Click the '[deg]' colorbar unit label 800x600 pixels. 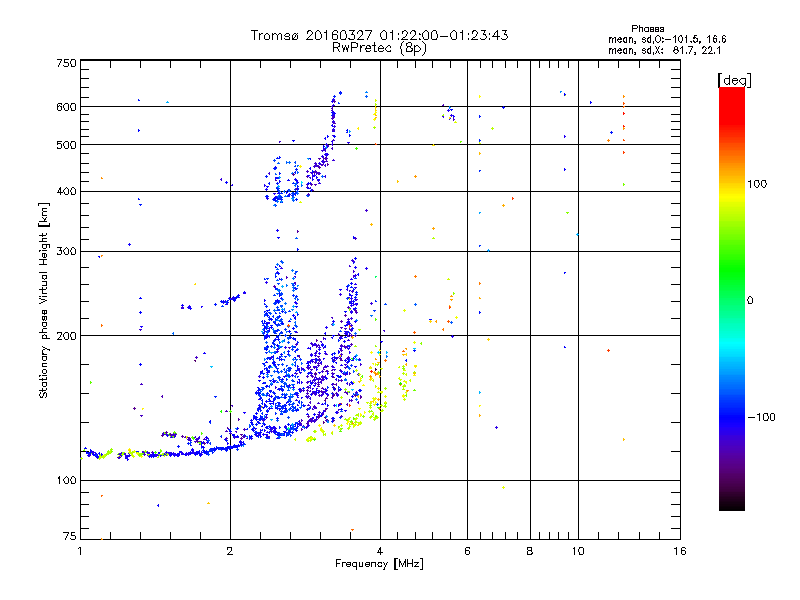point(734,80)
